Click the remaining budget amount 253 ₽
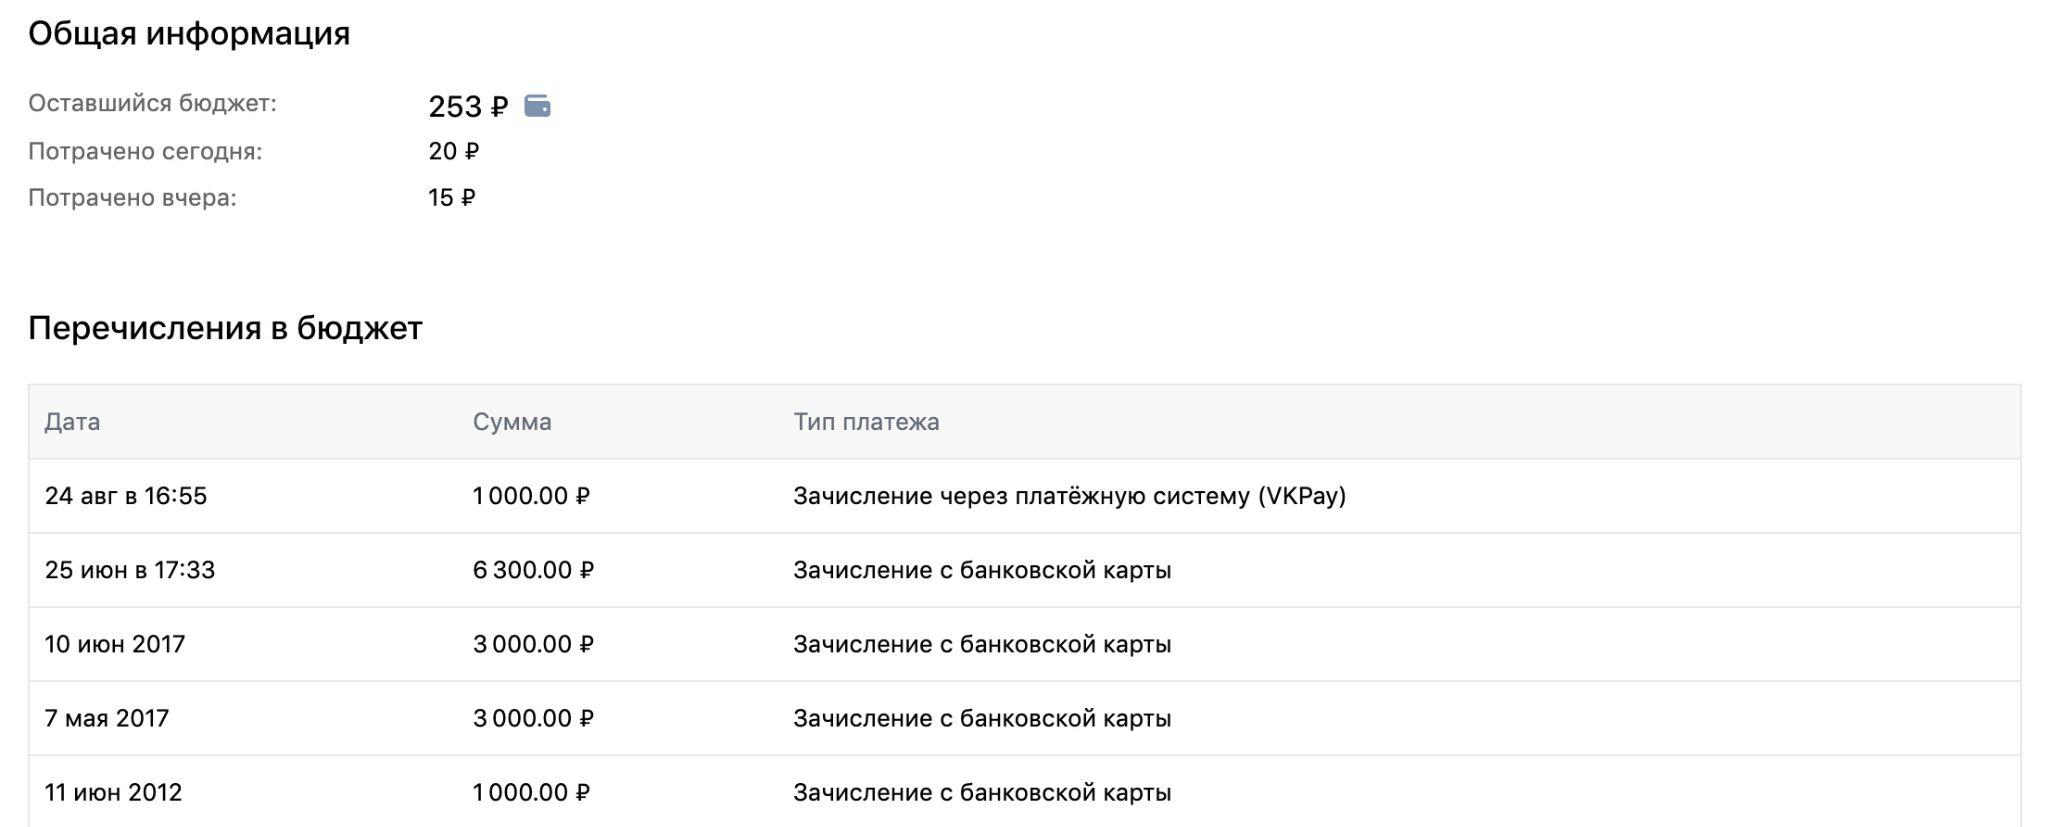 (x=468, y=106)
